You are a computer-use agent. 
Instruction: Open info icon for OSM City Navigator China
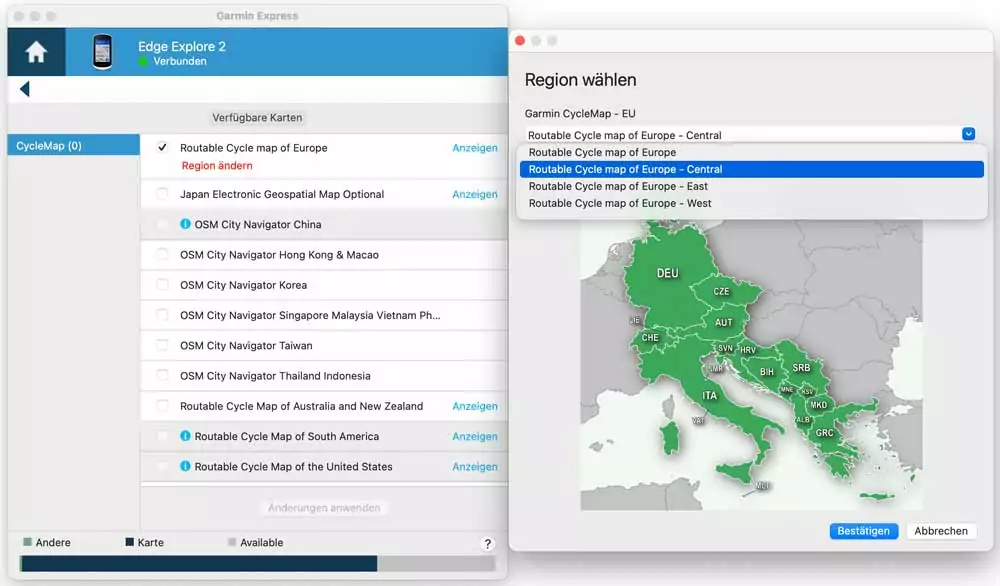185,224
